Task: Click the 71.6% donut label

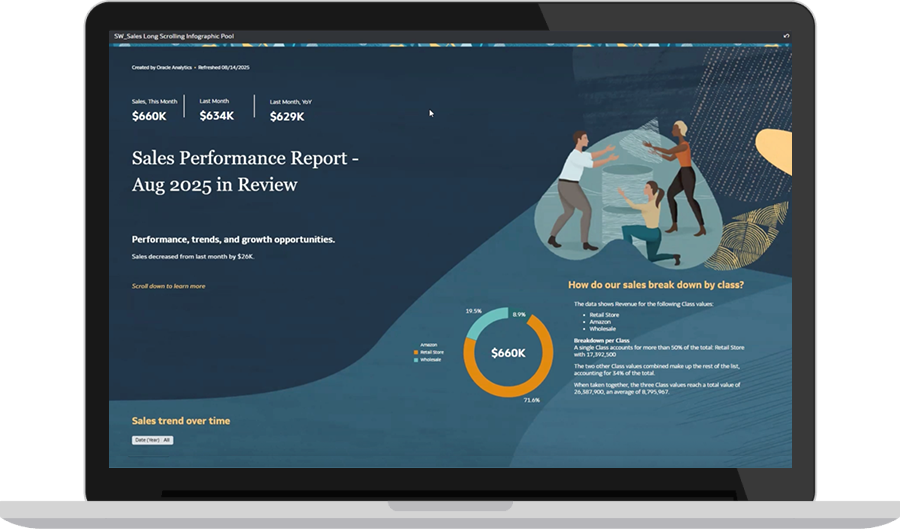Action: pyautogui.click(x=532, y=400)
